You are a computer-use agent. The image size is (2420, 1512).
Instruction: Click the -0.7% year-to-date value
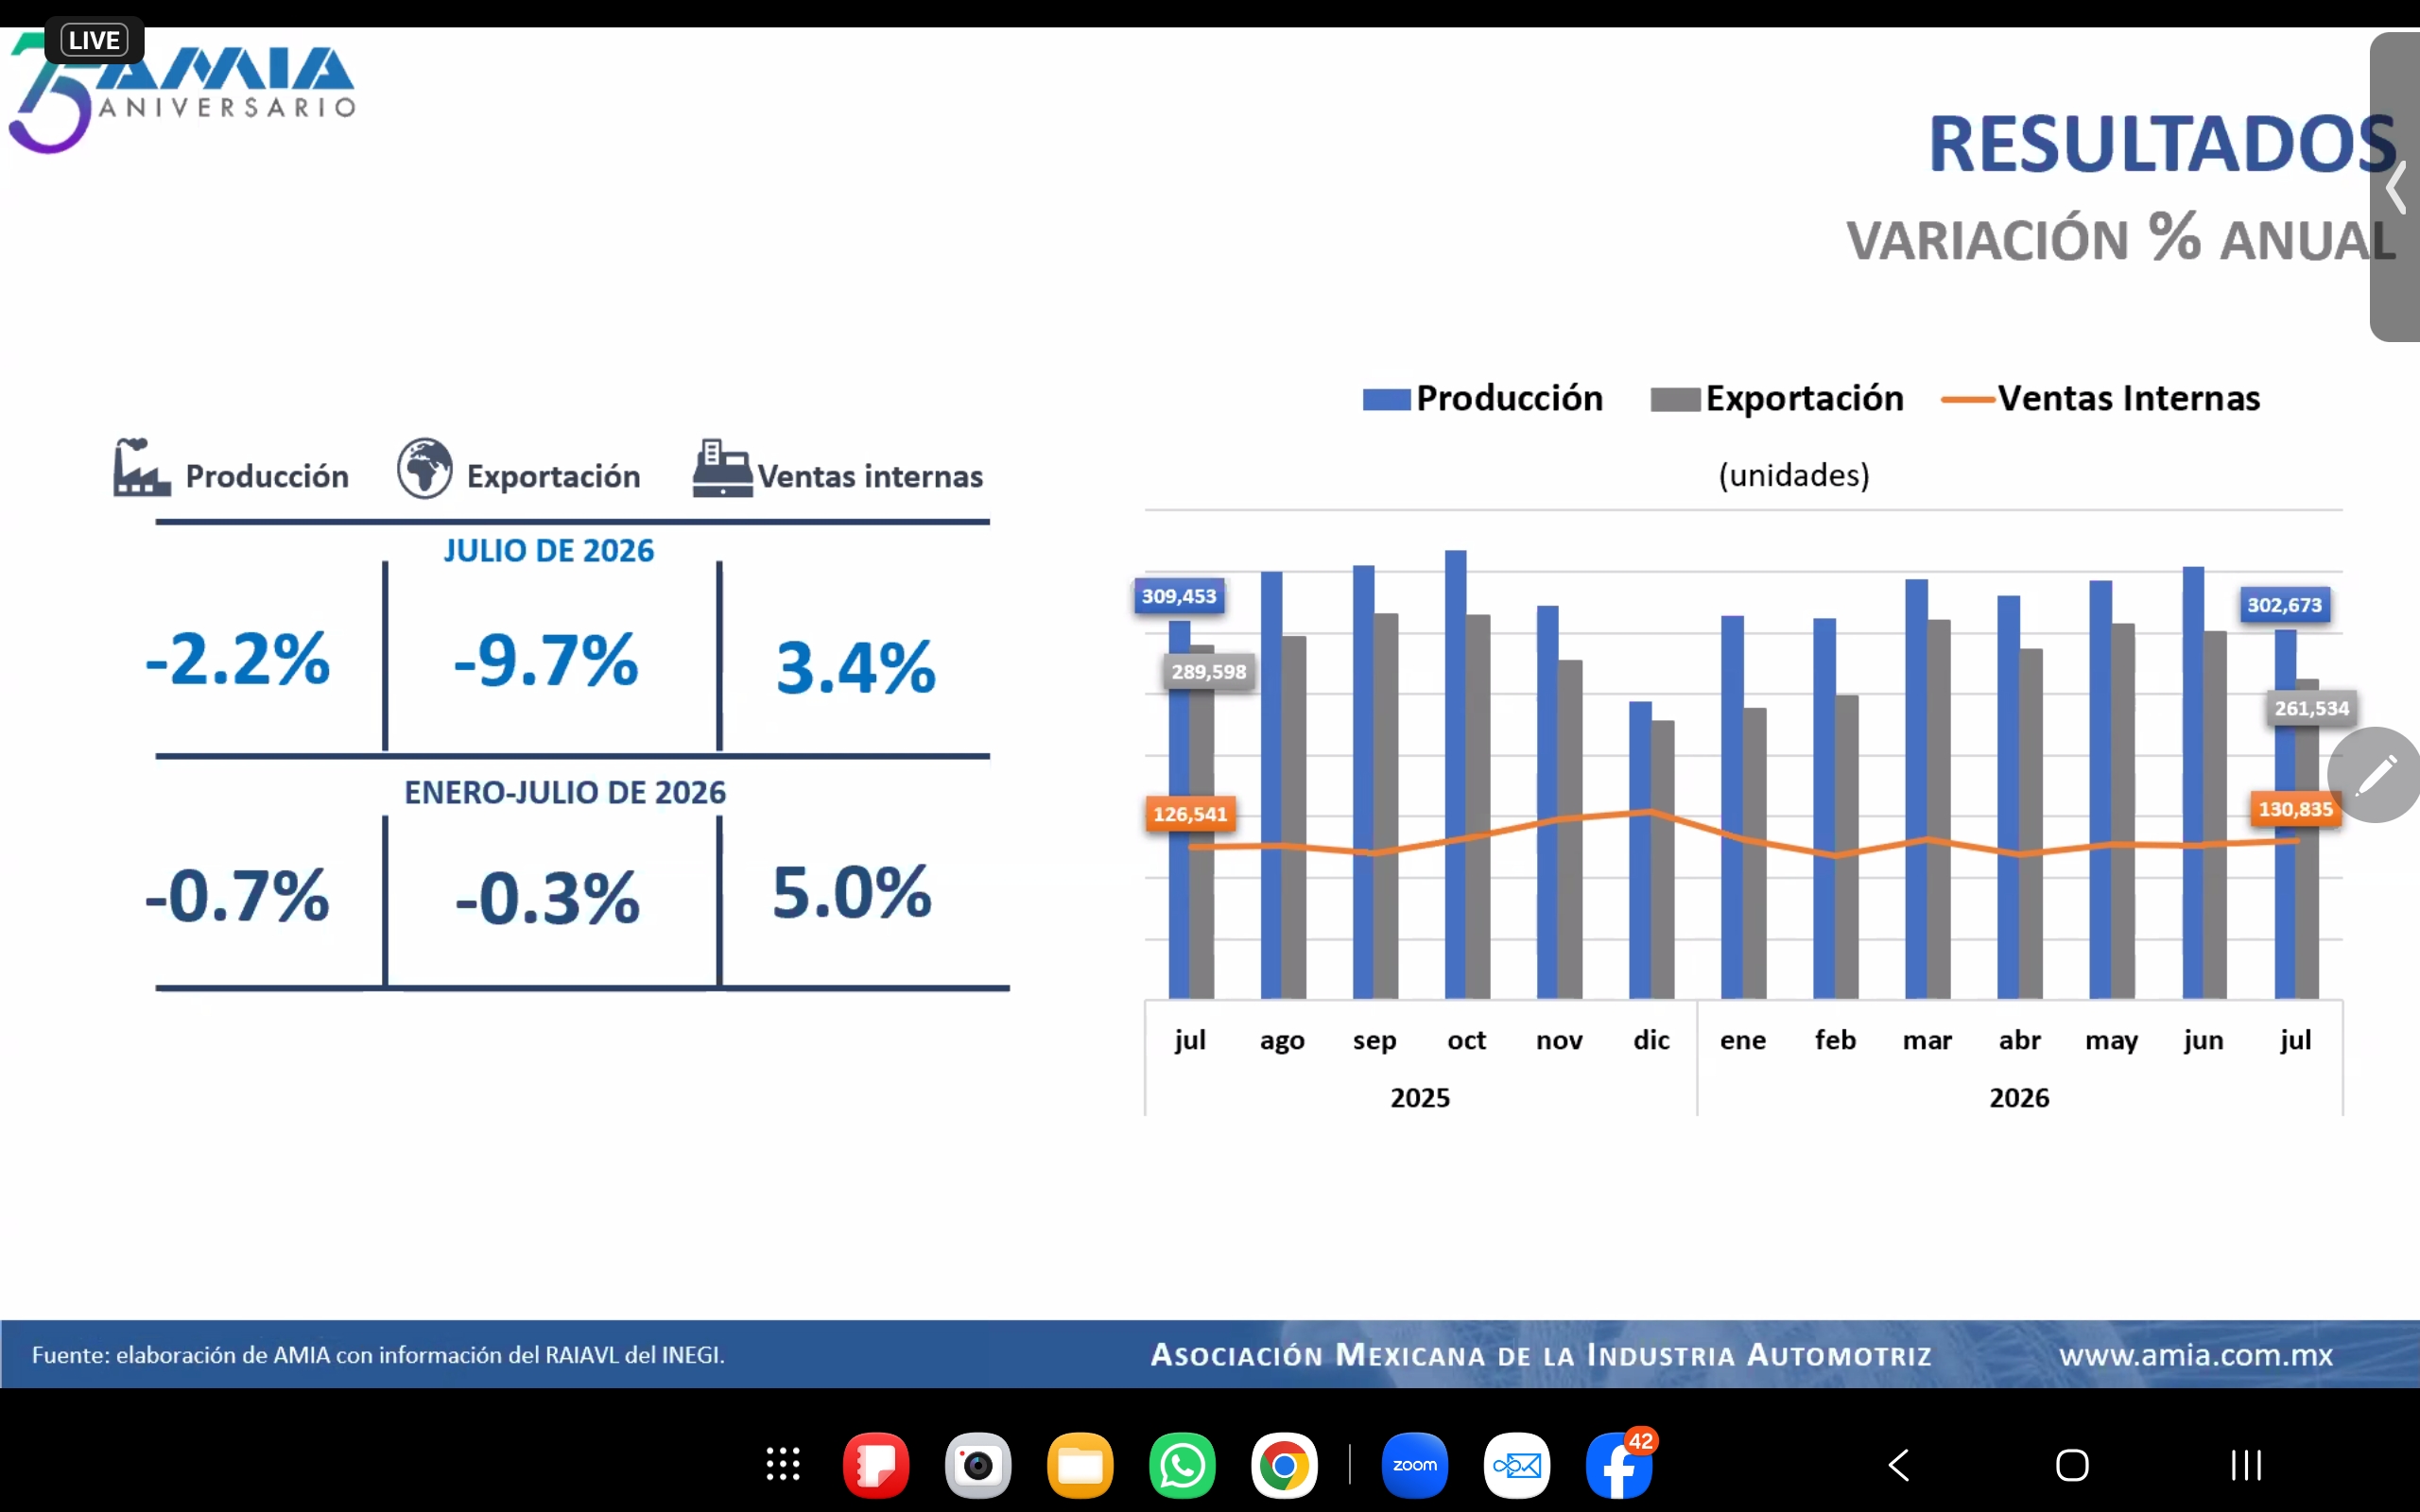pyautogui.click(x=238, y=895)
